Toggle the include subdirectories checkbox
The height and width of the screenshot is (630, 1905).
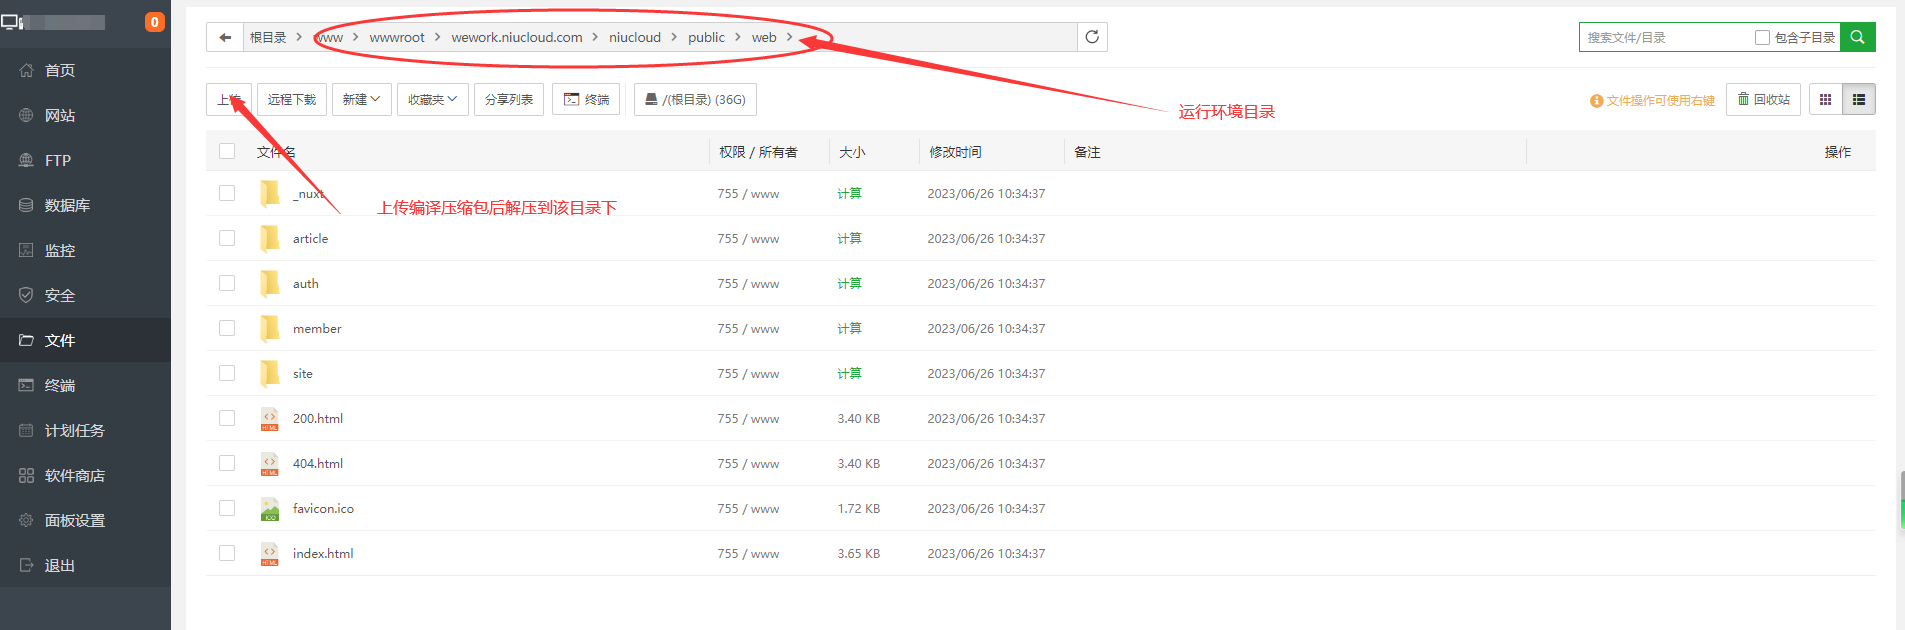(1762, 38)
